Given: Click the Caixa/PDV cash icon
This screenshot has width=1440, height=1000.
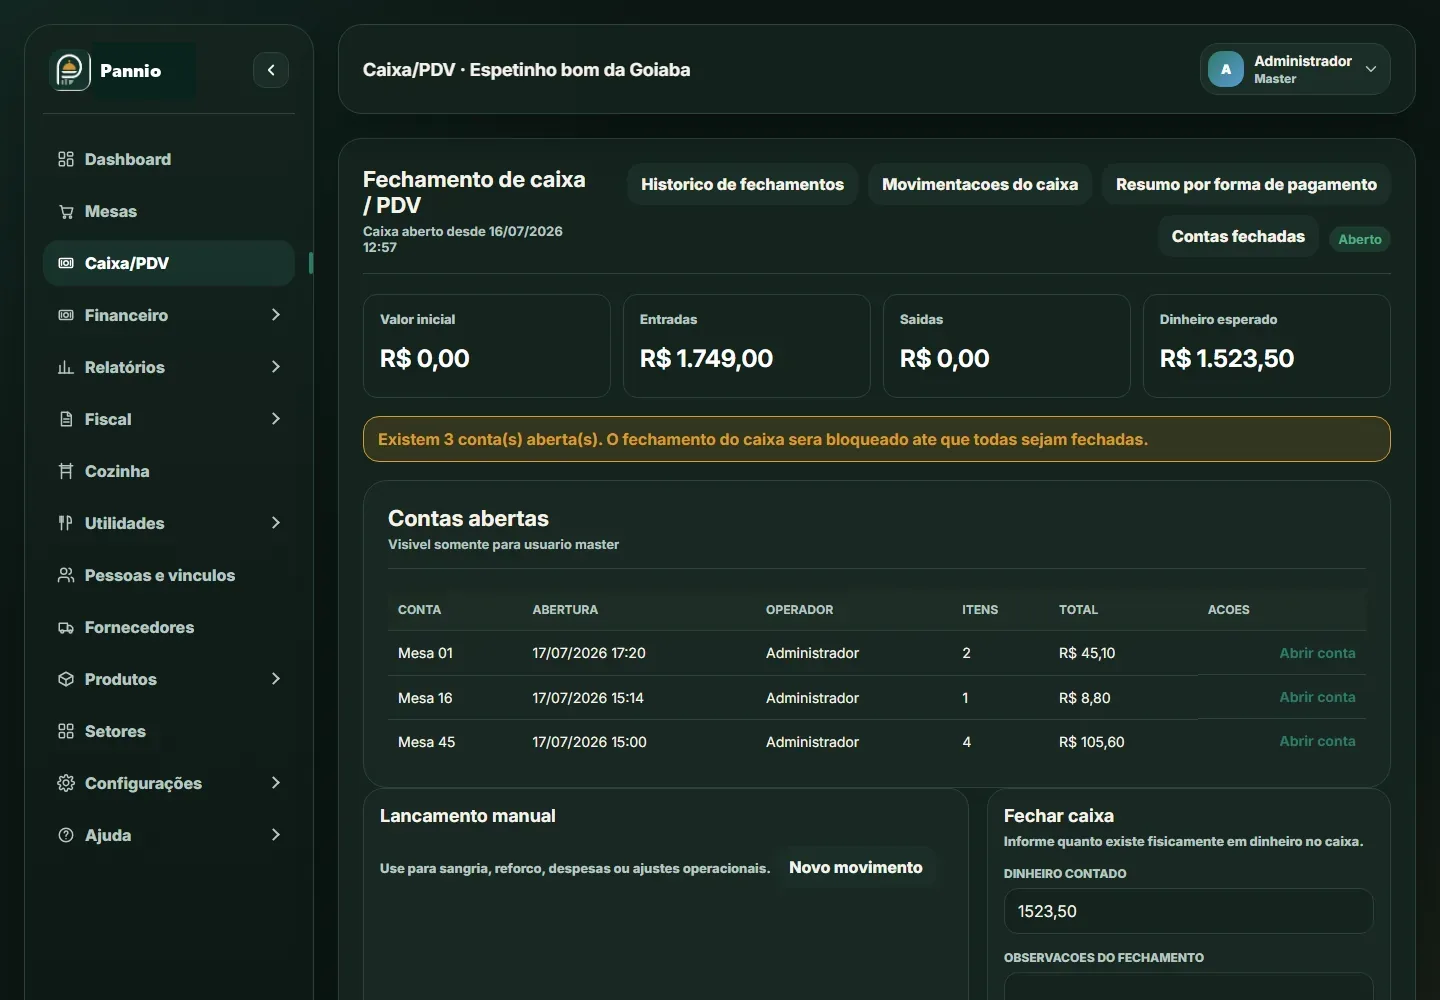Looking at the screenshot, I should pyautogui.click(x=66, y=263).
